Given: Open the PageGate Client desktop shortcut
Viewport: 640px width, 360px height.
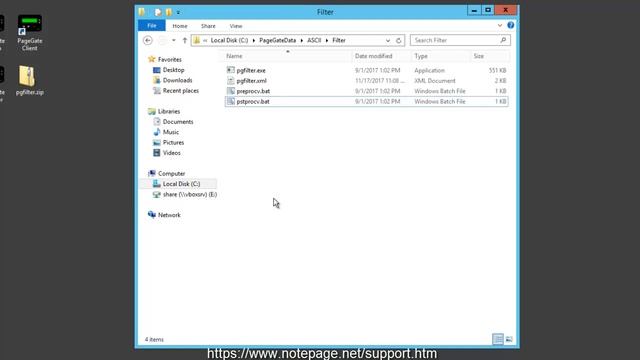Looking at the screenshot, I should [x=29, y=33].
